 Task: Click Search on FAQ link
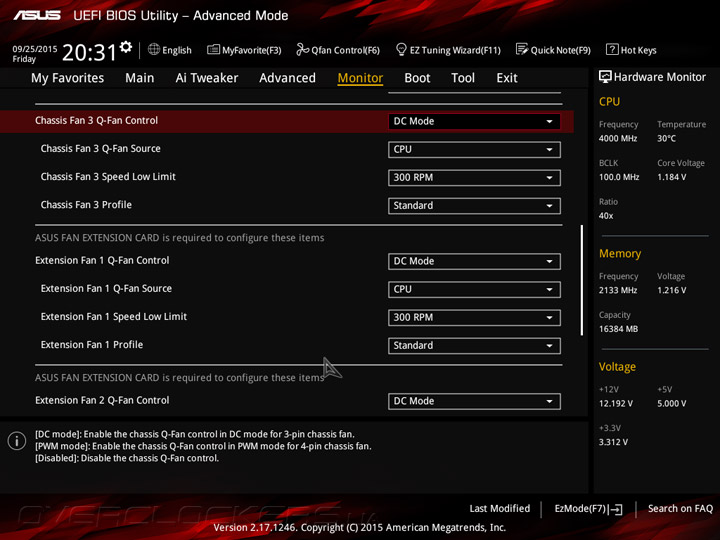pos(680,508)
